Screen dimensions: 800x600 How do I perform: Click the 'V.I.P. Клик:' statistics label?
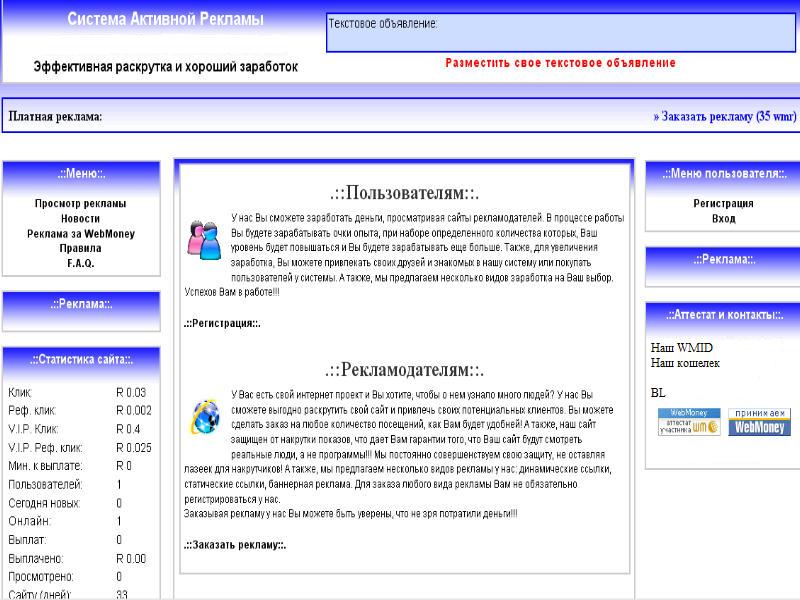click(x=33, y=429)
